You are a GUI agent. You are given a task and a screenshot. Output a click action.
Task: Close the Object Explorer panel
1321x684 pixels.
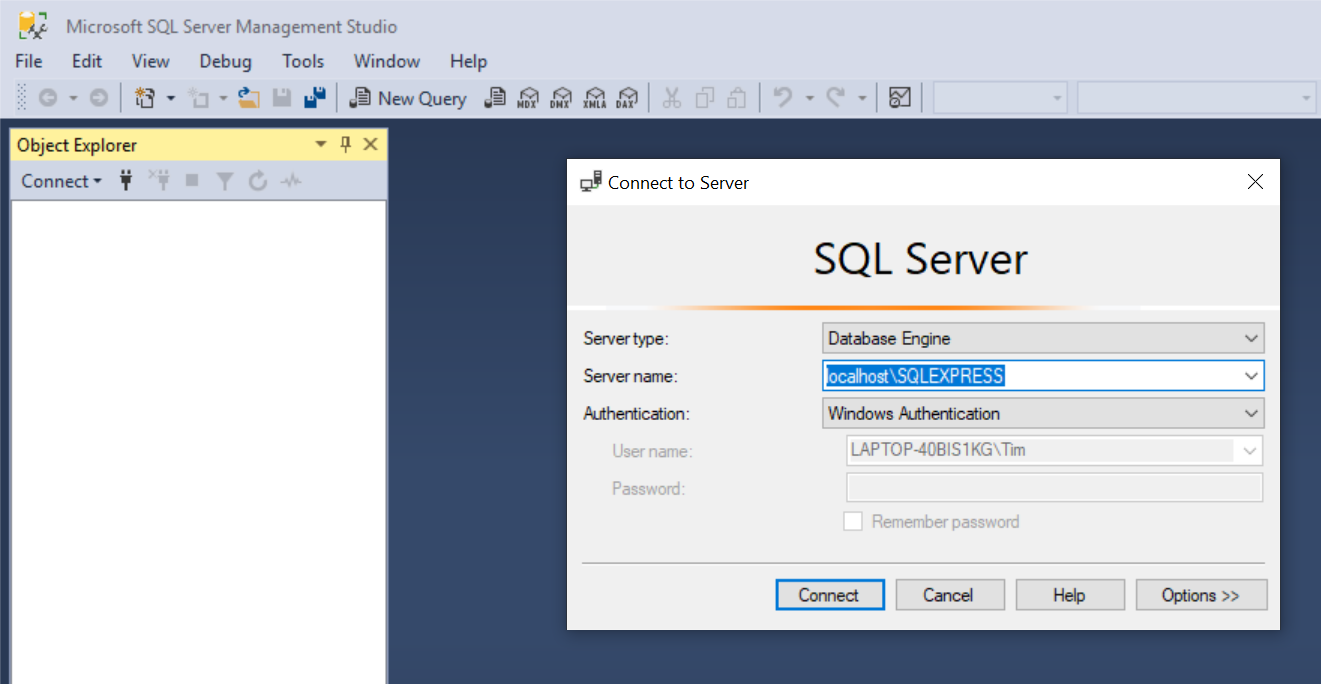tap(370, 144)
